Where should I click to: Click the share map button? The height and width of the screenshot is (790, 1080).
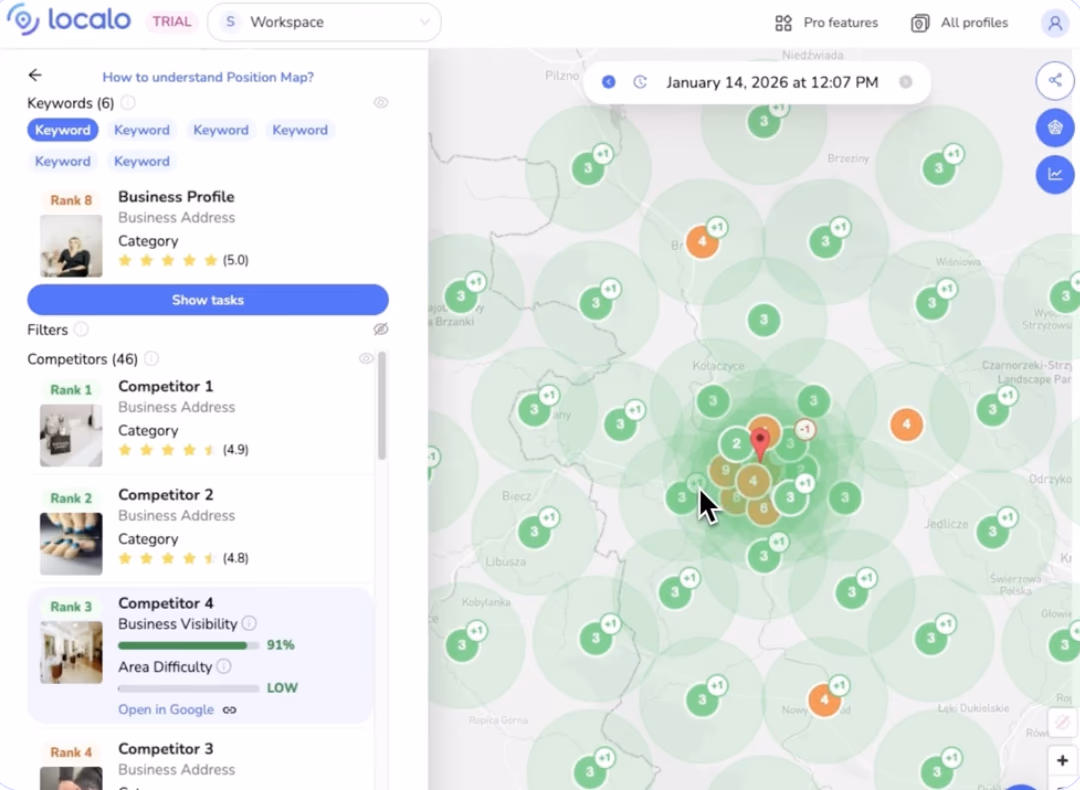coord(1055,80)
